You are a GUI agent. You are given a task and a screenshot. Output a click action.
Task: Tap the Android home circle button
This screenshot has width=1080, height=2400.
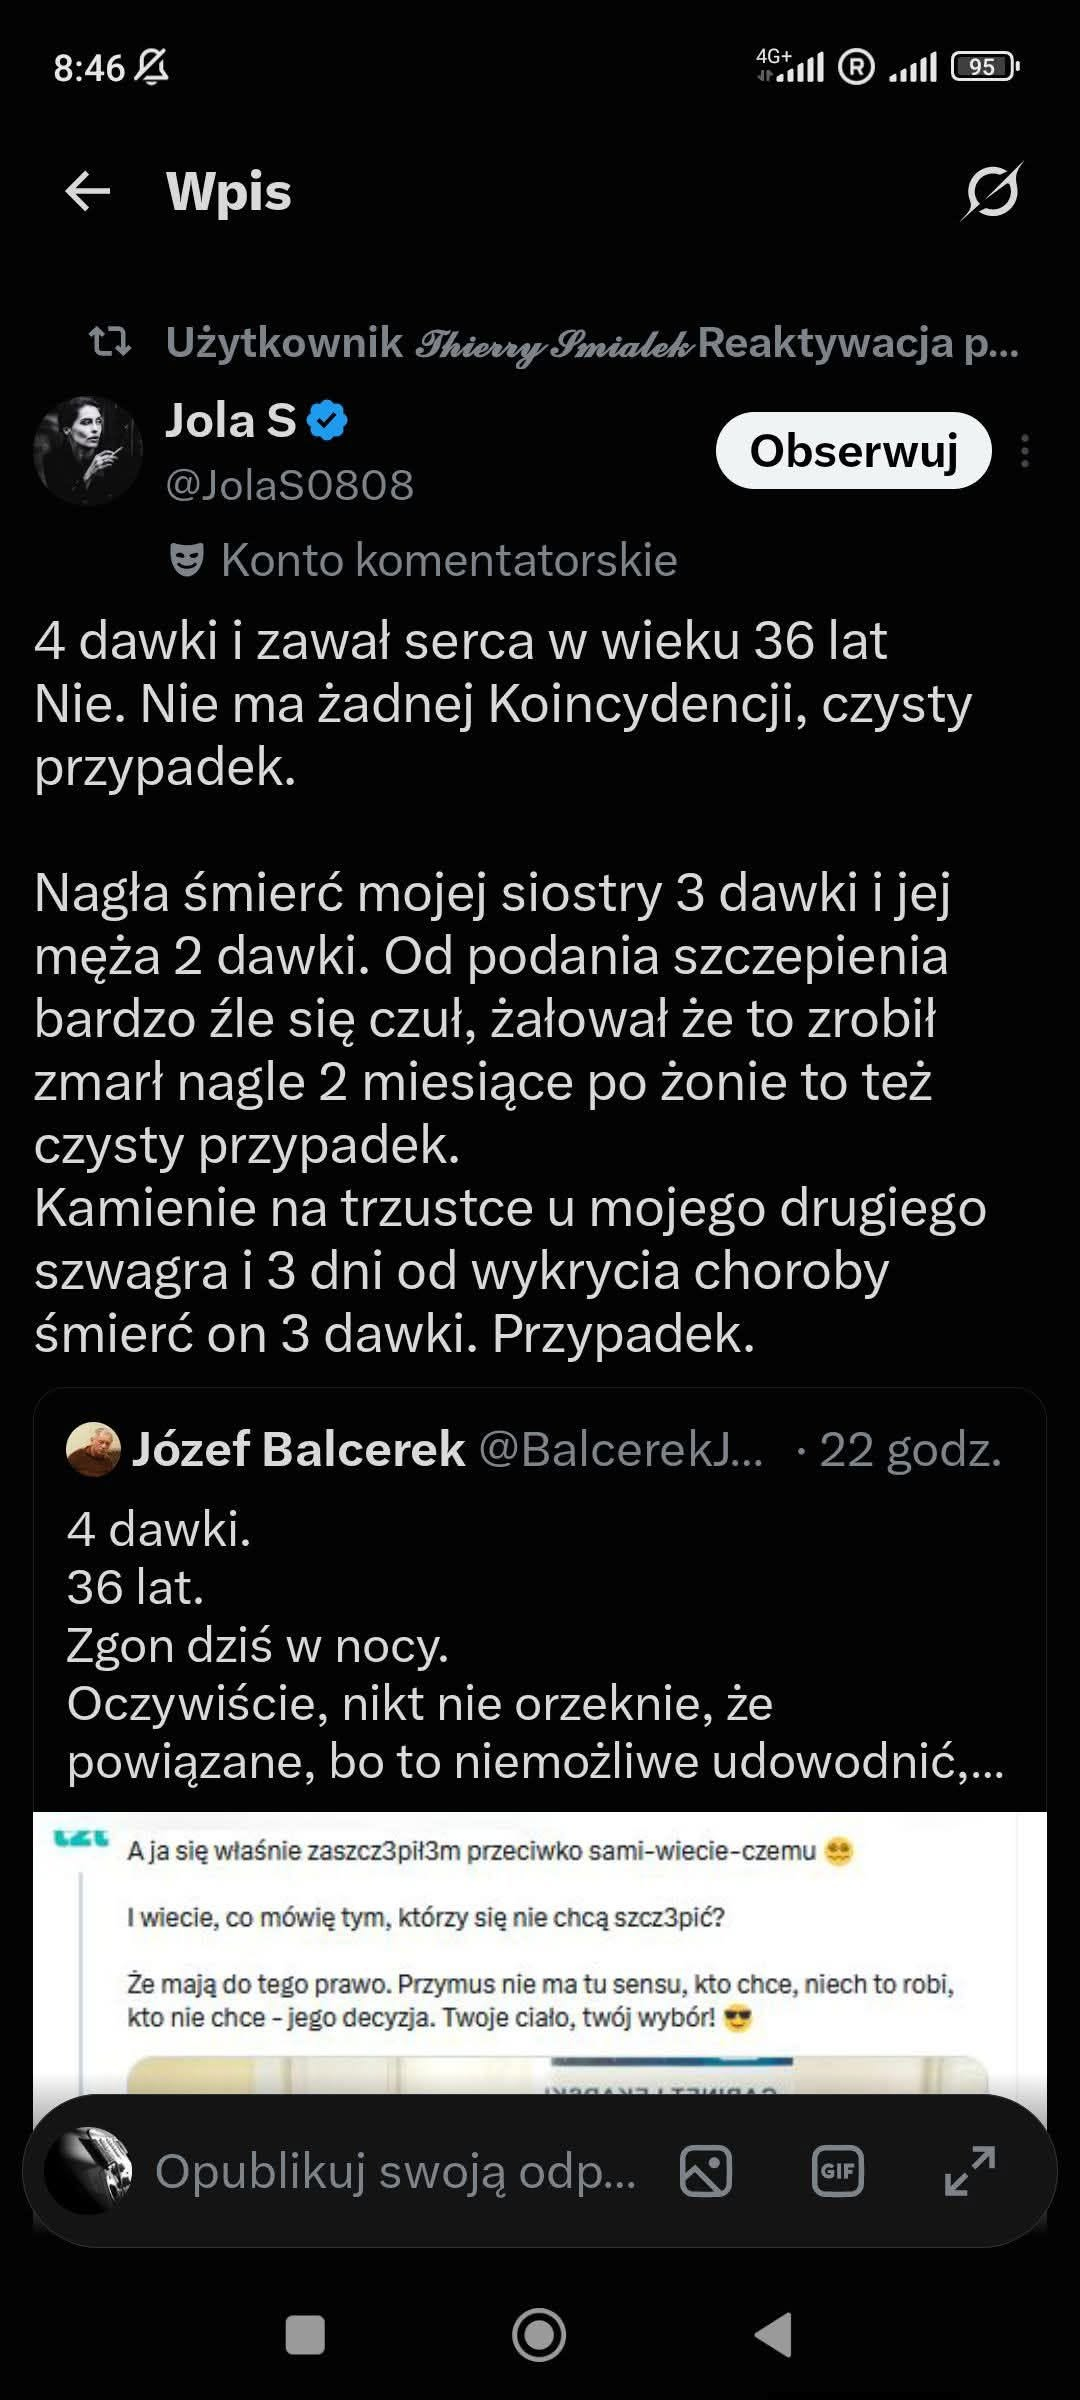(x=539, y=2335)
